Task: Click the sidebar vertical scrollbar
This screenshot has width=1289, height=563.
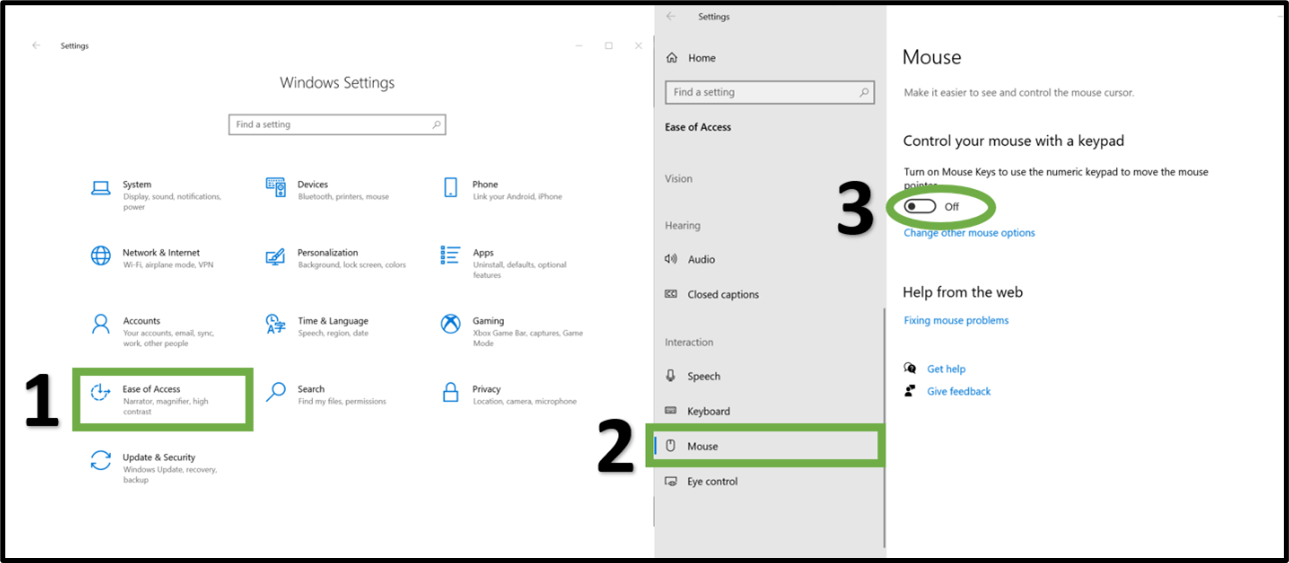Action: [884, 428]
